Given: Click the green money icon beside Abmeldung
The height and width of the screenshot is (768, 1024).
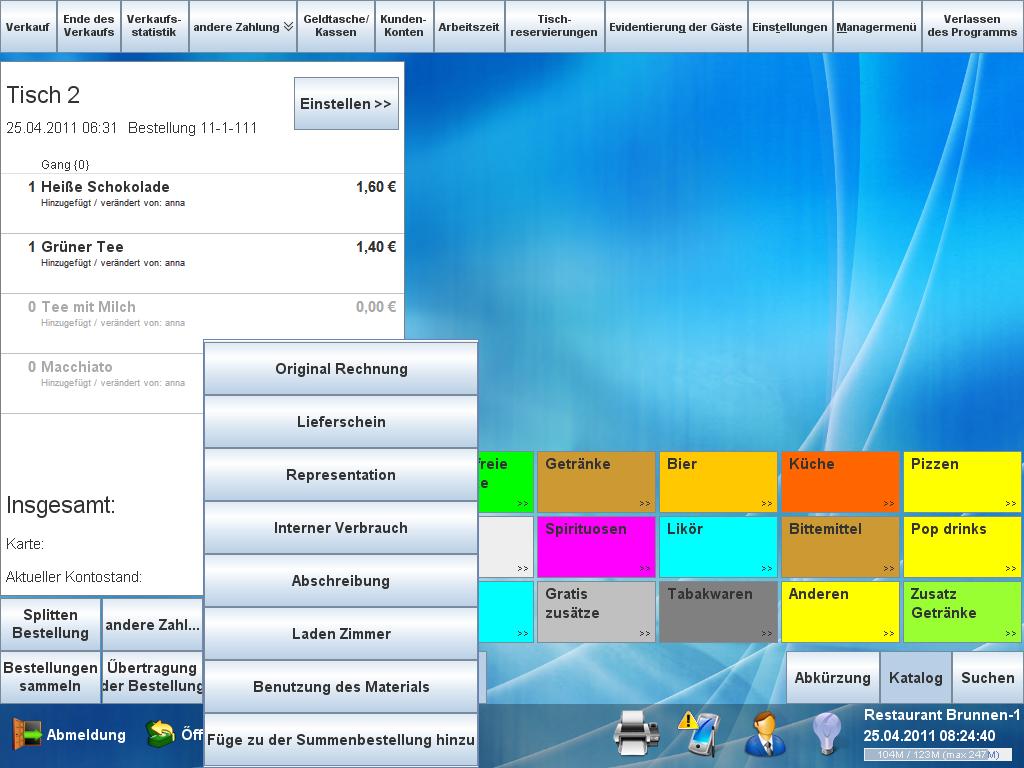Looking at the screenshot, I should click(x=160, y=735).
